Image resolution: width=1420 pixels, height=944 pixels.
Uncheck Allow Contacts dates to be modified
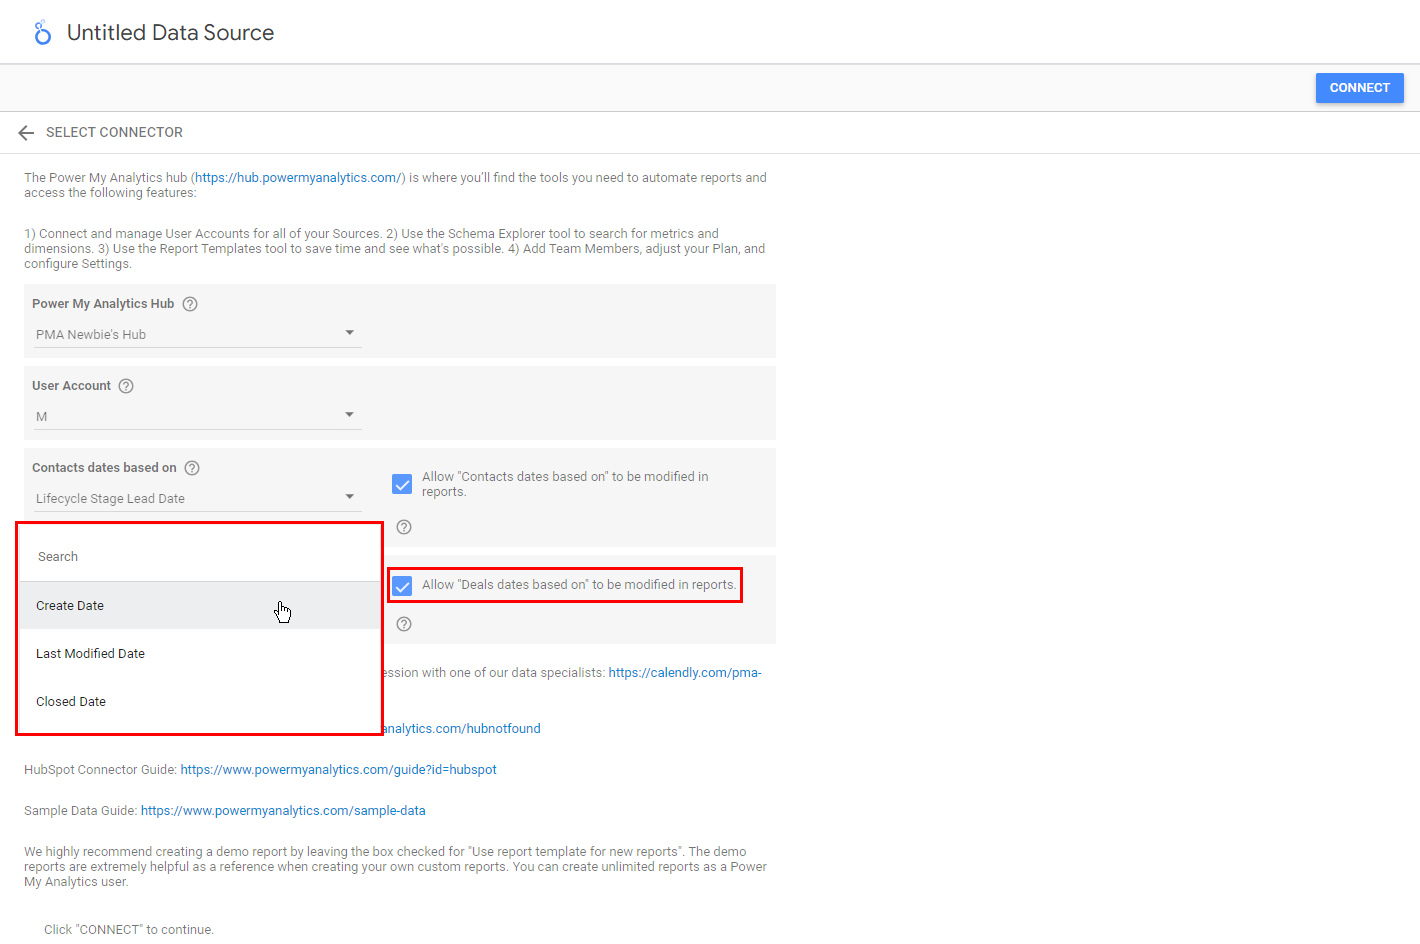point(402,484)
